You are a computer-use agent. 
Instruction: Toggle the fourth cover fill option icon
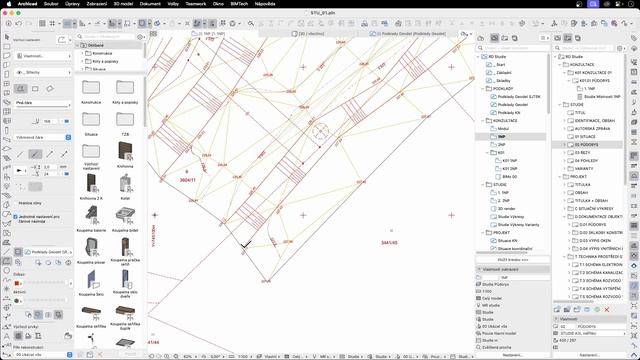[58, 315]
